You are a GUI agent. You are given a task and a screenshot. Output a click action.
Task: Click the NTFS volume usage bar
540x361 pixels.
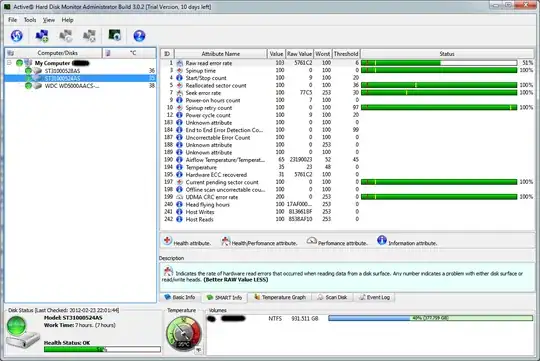(x=430, y=318)
